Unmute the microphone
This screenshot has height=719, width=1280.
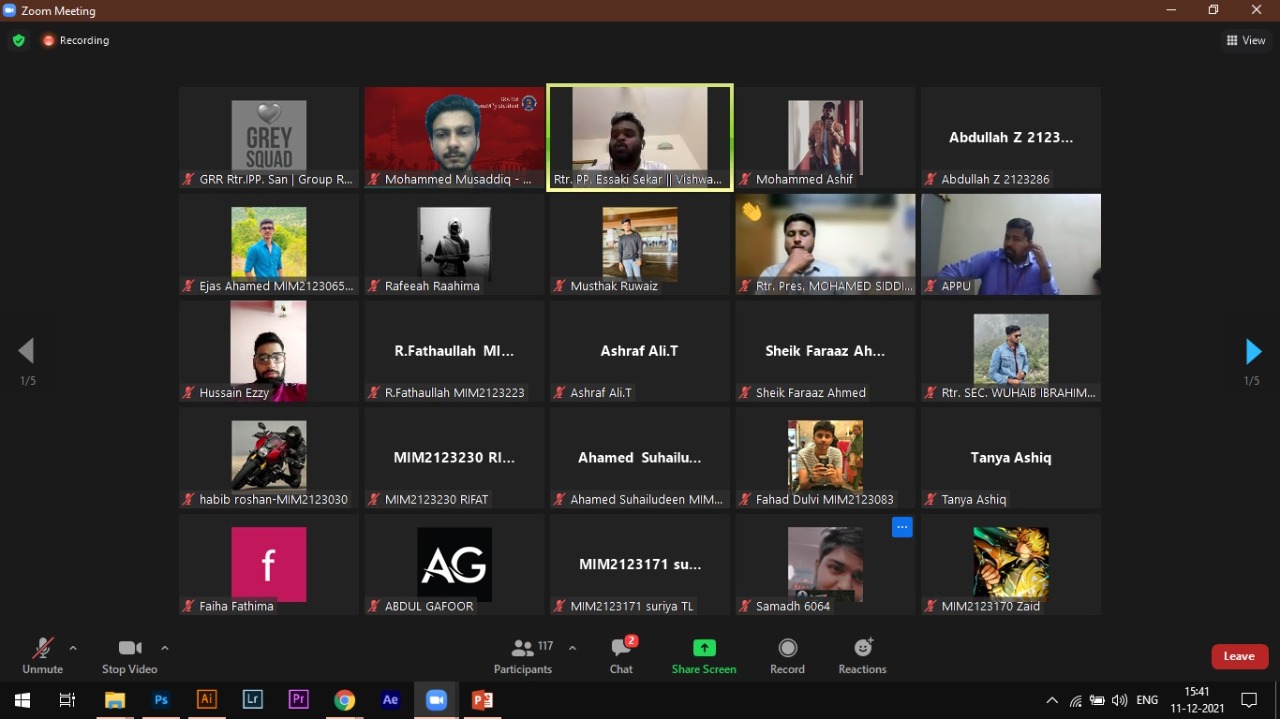pyautogui.click(x=42, y=656)
